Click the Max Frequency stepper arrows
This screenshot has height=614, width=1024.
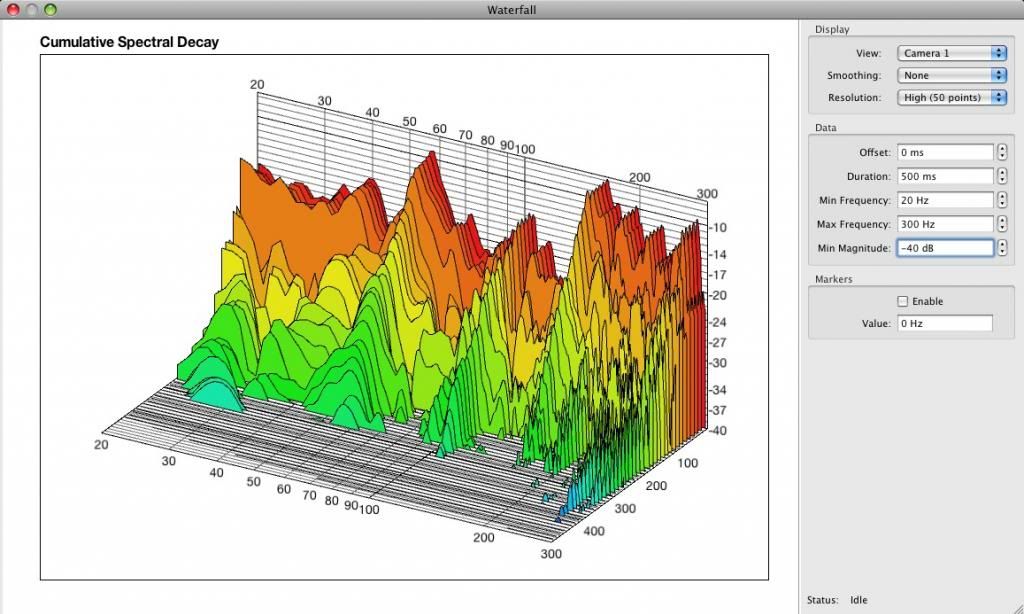[1002, 224]
